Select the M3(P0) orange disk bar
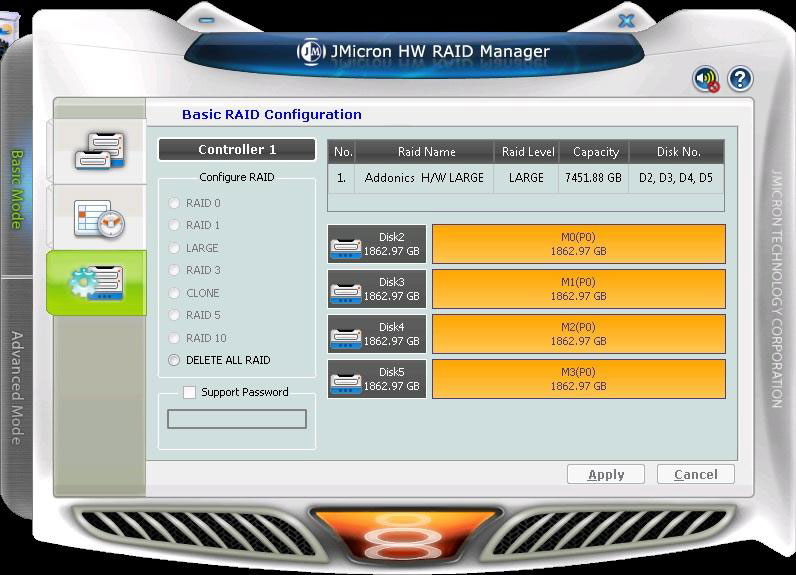The image size is (796, 575). 579,379
